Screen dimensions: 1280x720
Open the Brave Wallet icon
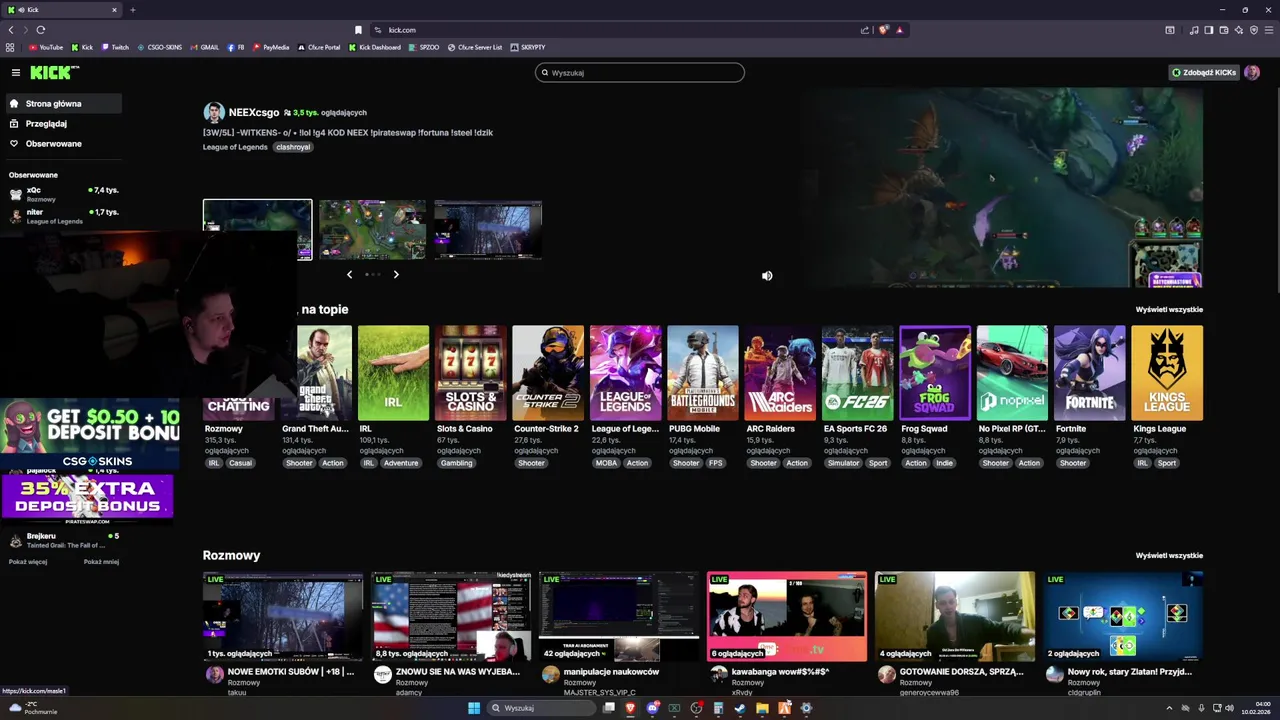[1224, 30]
